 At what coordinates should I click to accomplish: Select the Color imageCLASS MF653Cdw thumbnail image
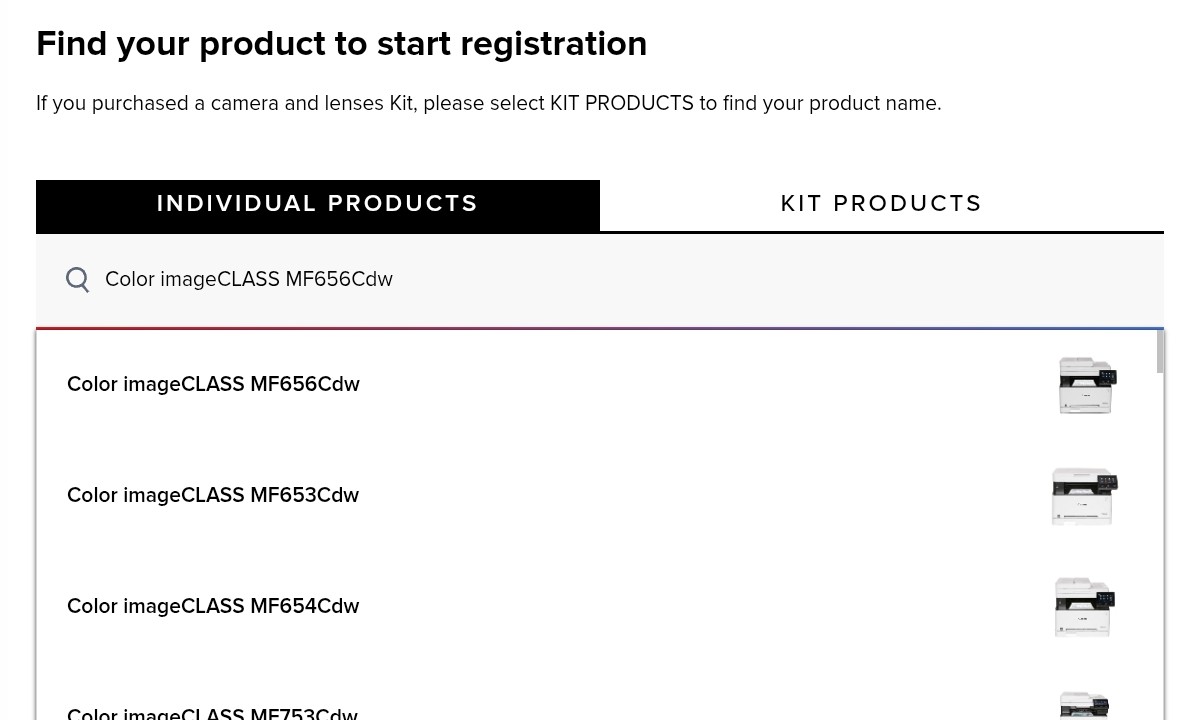1083,496
